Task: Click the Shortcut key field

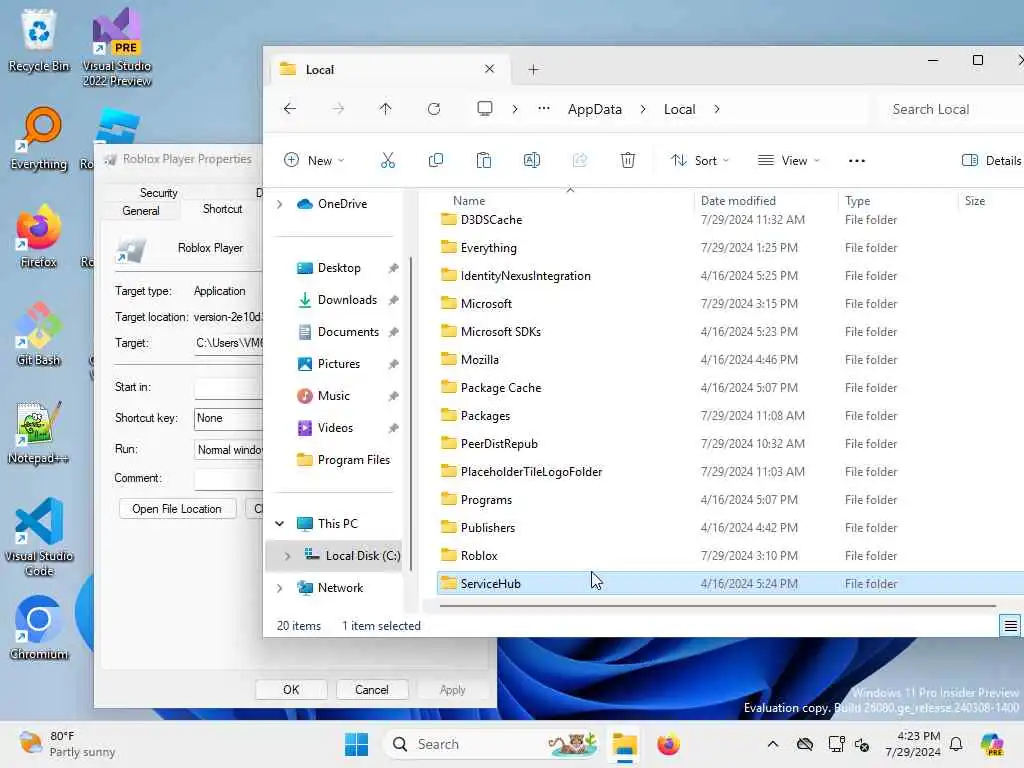Action: (229, 418)
